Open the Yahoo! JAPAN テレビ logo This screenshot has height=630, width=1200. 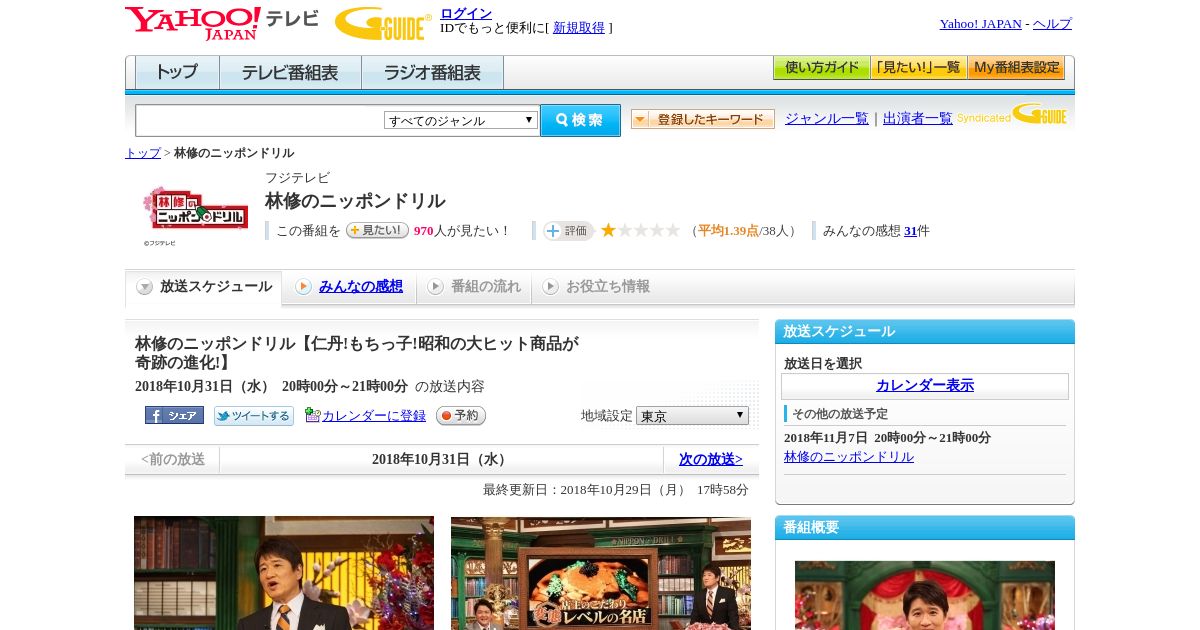point(222,22)
